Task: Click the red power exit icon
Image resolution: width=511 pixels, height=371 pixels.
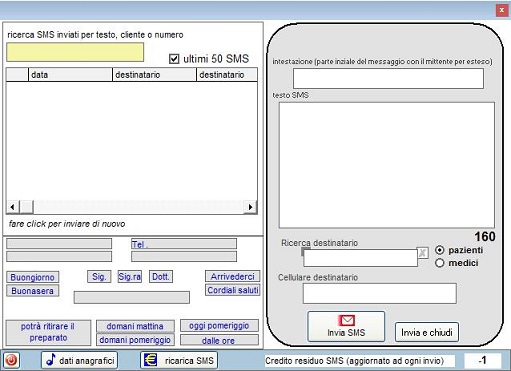Action: tap(12, 360)
